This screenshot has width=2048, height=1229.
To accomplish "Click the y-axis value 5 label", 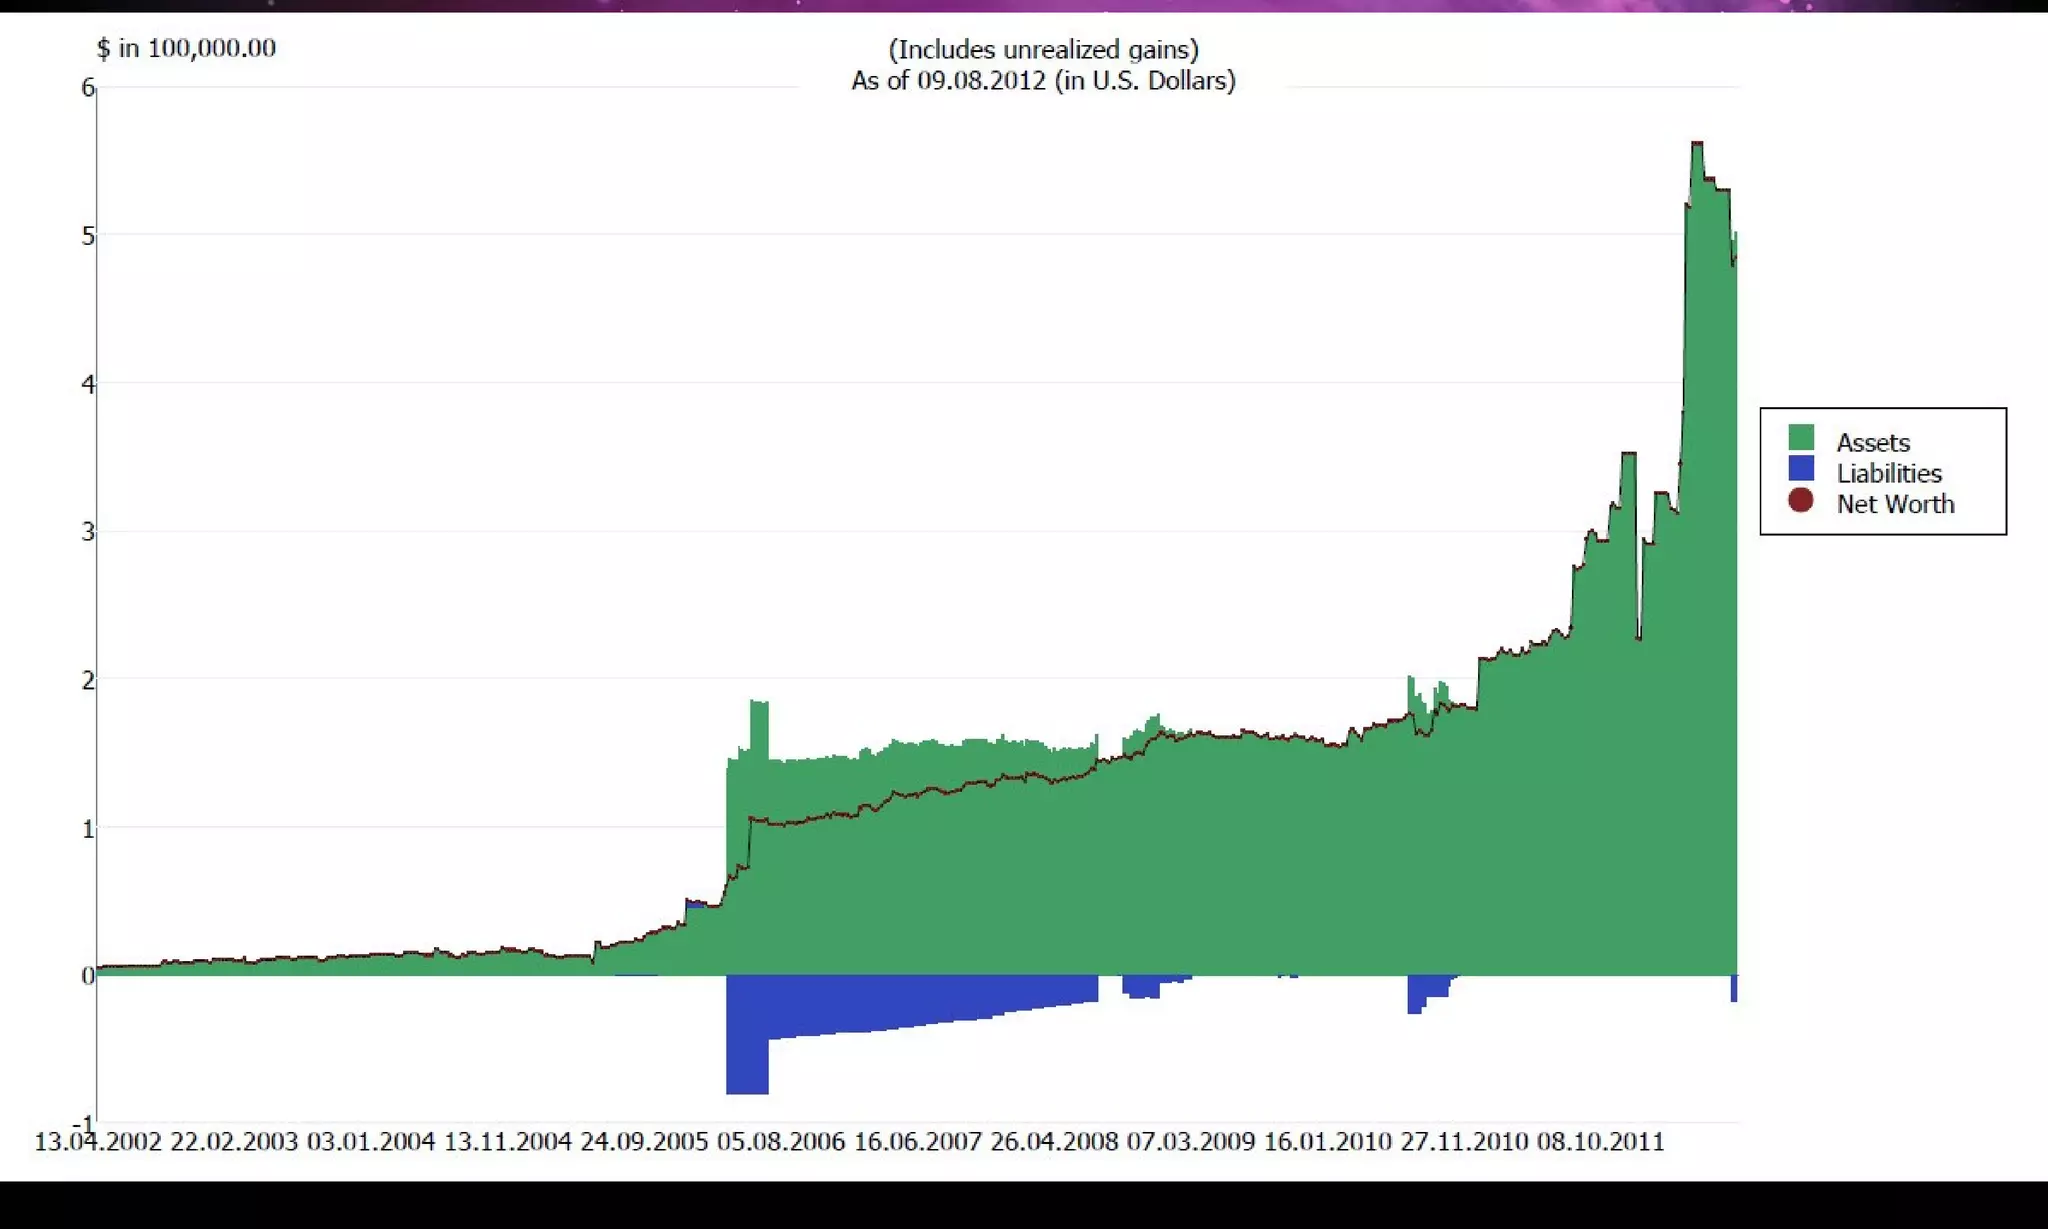I will (x=88, y=236).
